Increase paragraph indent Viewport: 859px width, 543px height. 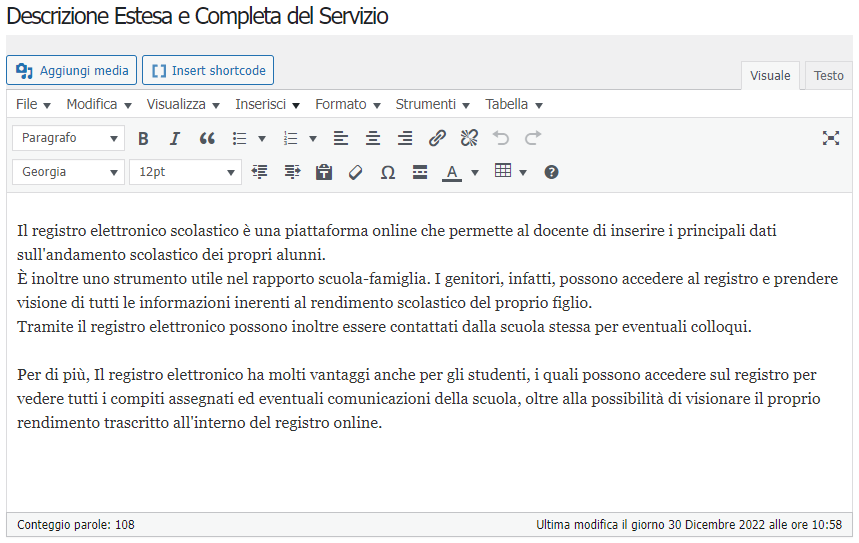pyautogui.click(x=292, y=172)
